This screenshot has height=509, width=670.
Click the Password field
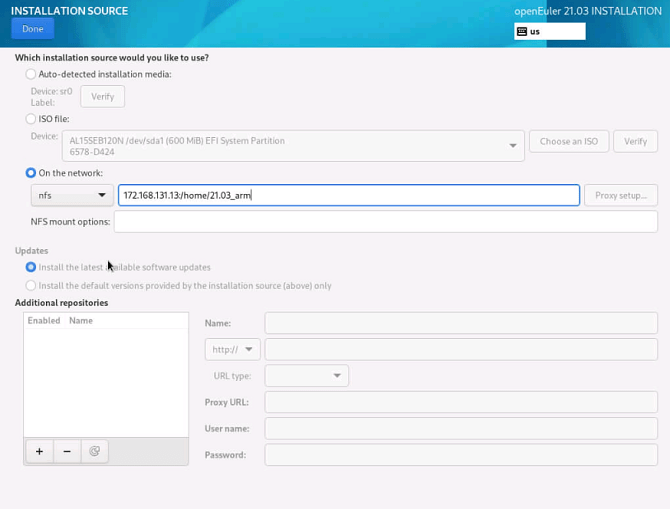[461, 455]
